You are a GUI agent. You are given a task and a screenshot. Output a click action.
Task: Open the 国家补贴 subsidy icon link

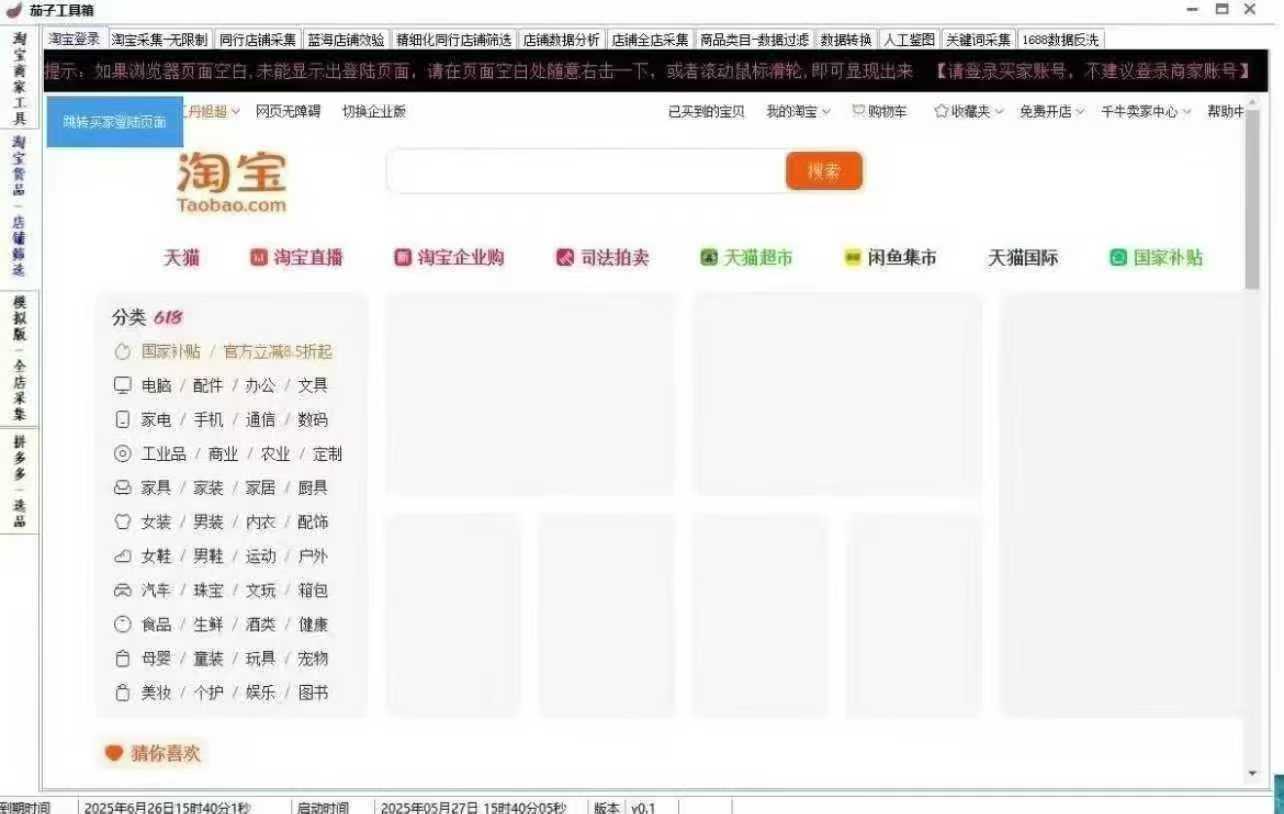pos(1118,258)
